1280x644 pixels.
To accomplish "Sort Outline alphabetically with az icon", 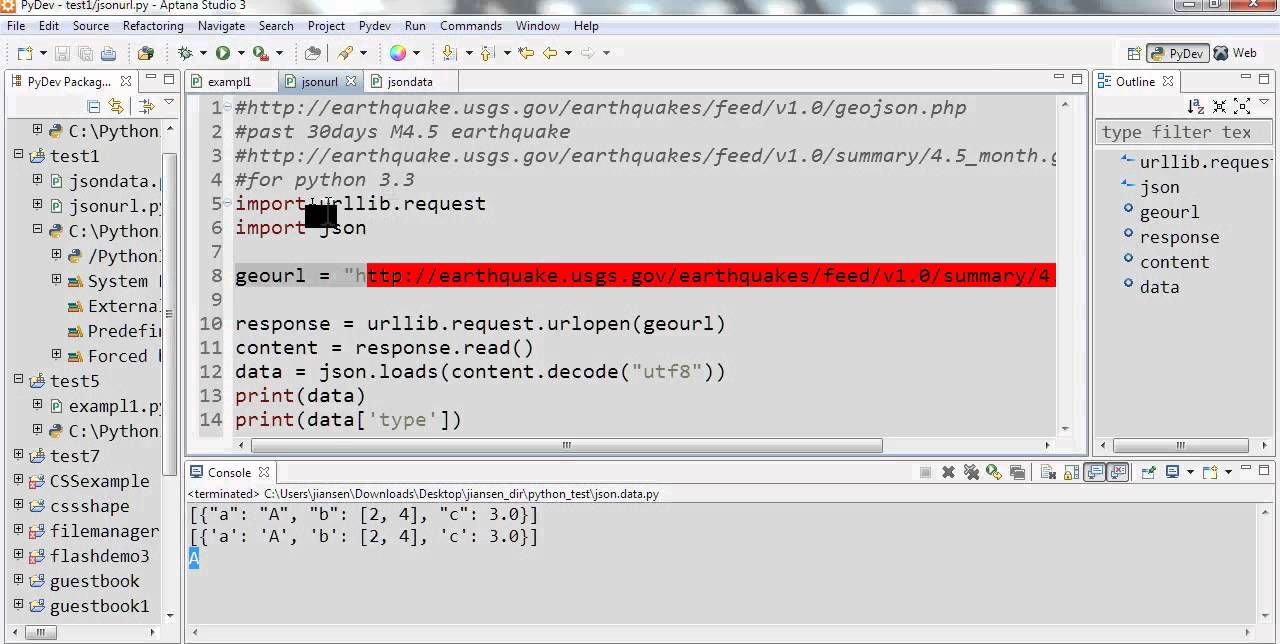I will (x=1196, y=106).
